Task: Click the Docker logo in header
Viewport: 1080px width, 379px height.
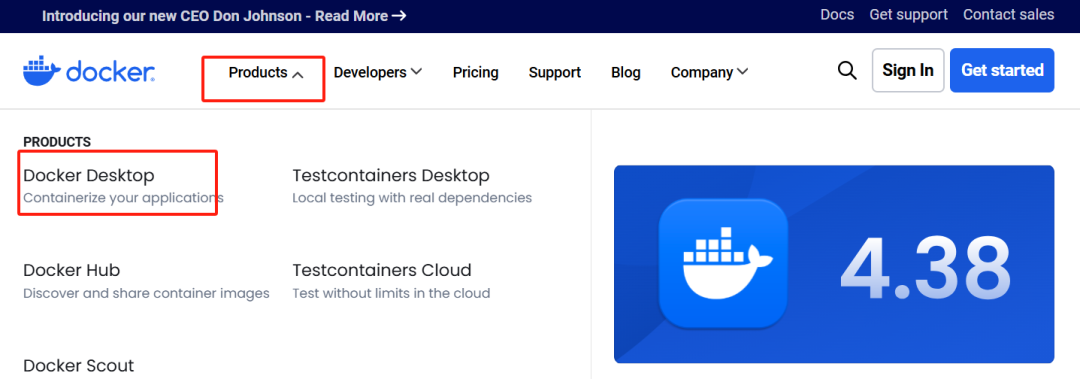Action: 89,72
